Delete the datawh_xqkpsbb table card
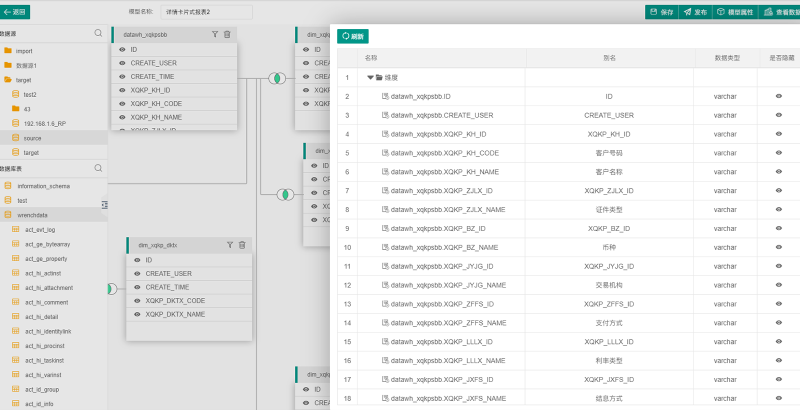800x410 pixels. pos(227,34)
